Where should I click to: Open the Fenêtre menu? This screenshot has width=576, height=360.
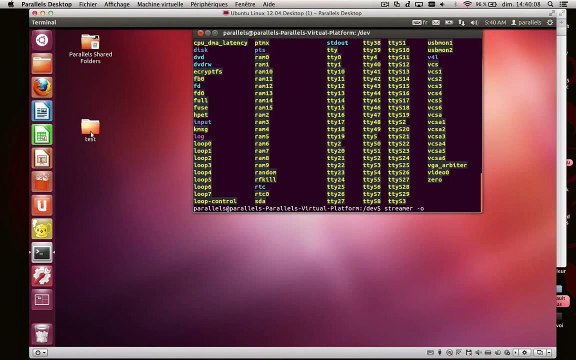(x=245, y=4)
